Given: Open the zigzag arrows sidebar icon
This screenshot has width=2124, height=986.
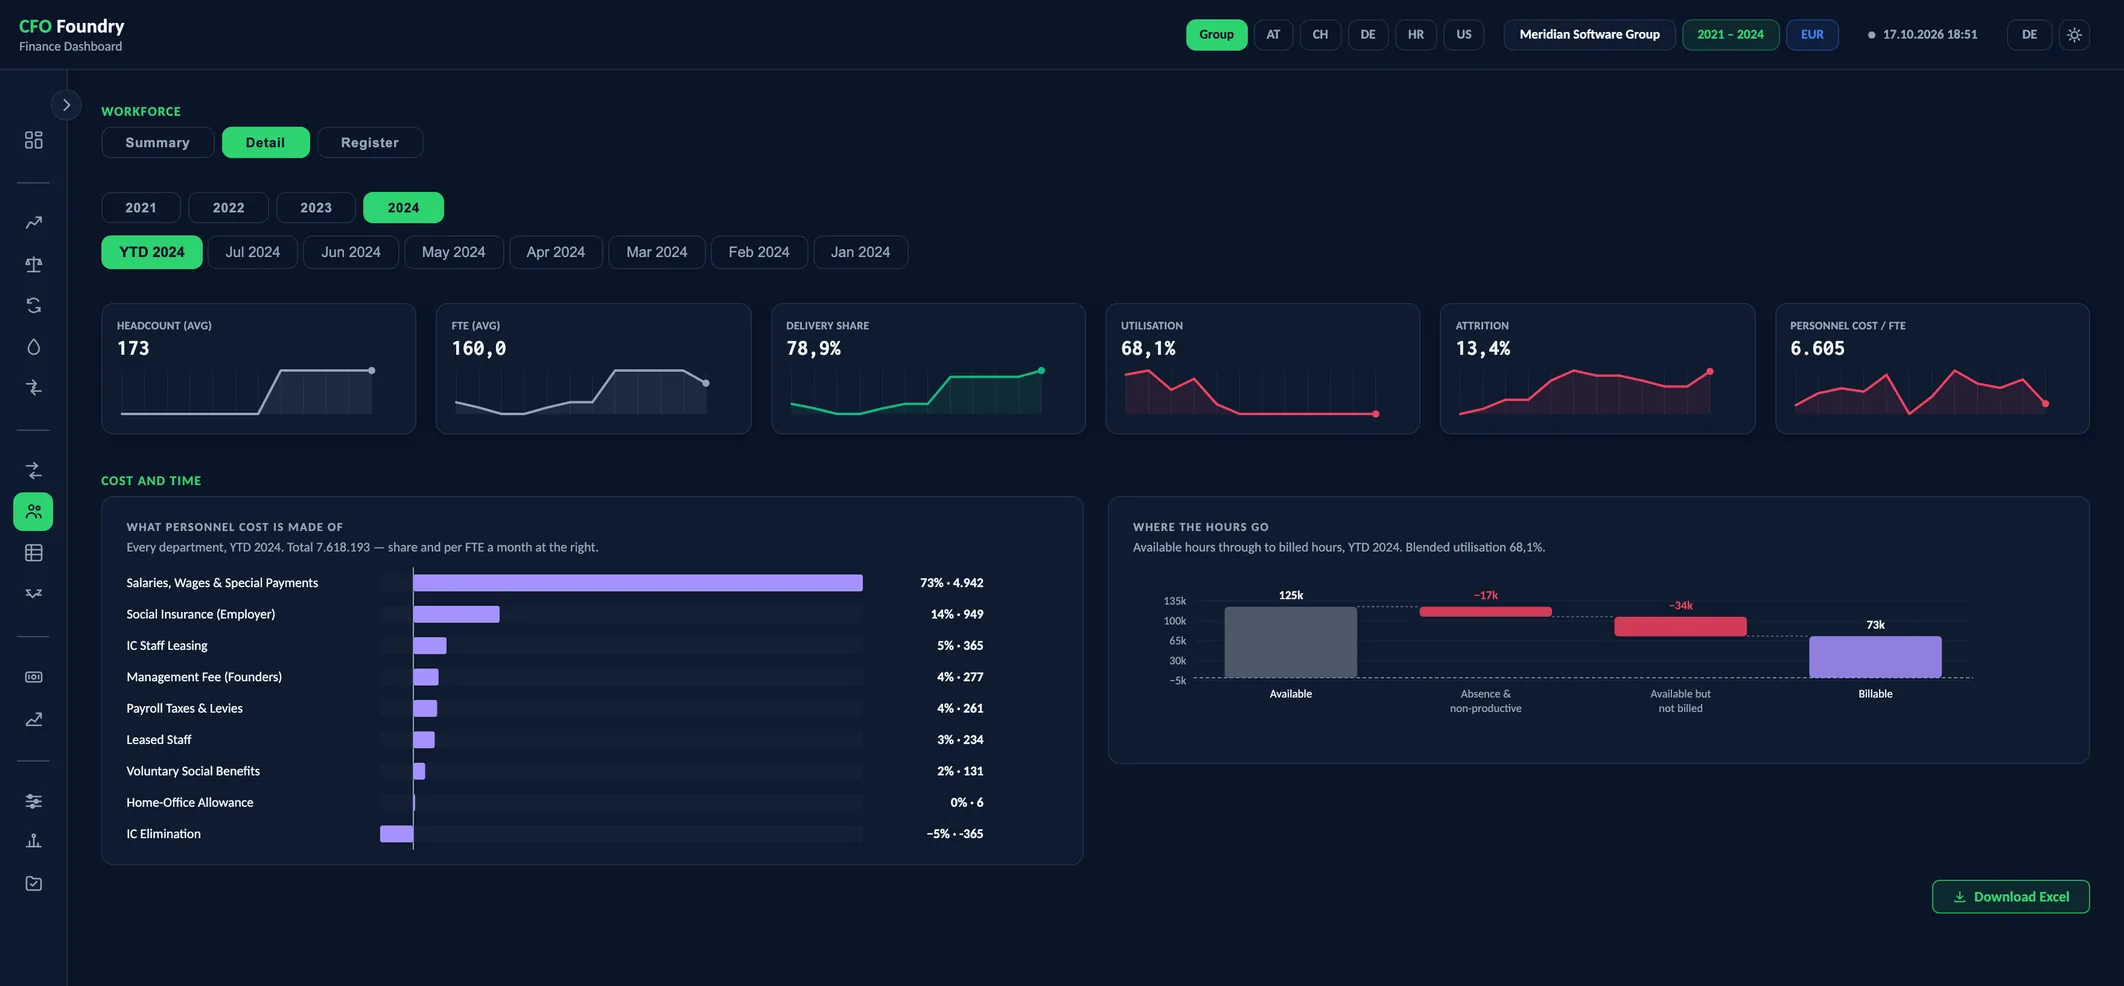Looking at the screenshot, I should (x=33, y=593).
